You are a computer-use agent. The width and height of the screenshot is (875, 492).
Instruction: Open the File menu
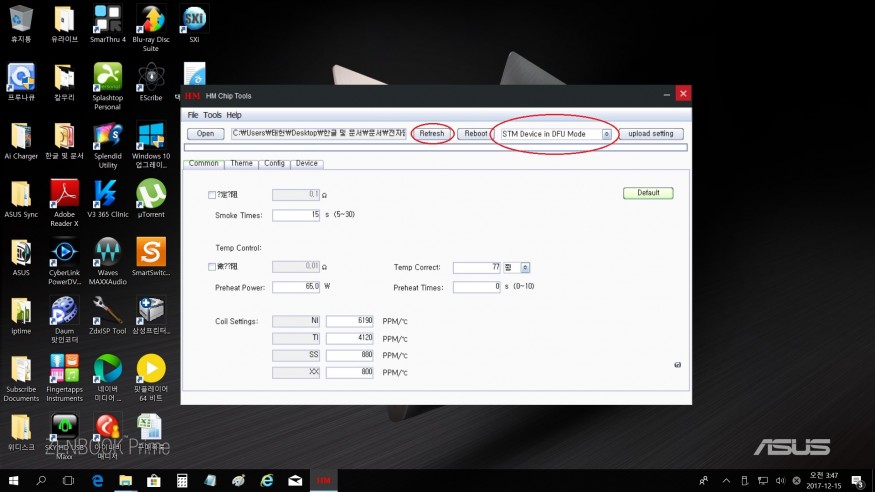[193, 115]
